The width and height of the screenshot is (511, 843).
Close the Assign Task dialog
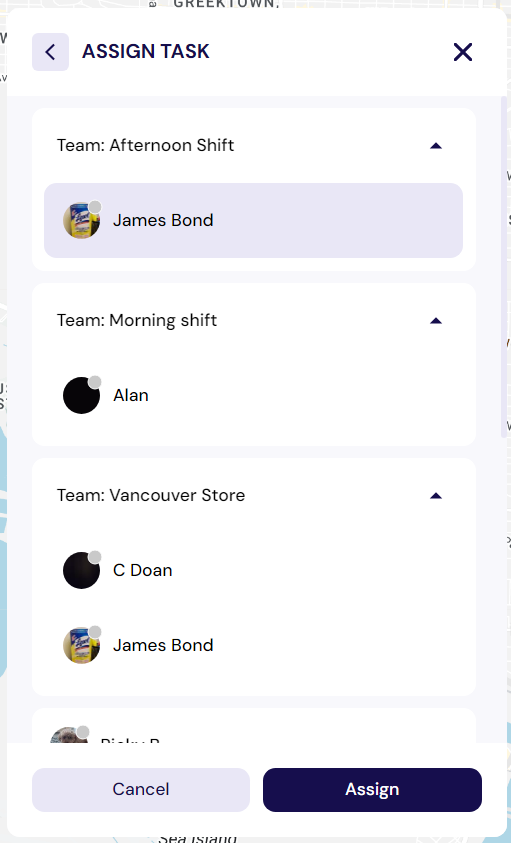pyautogui.click(x=463, y=52)
